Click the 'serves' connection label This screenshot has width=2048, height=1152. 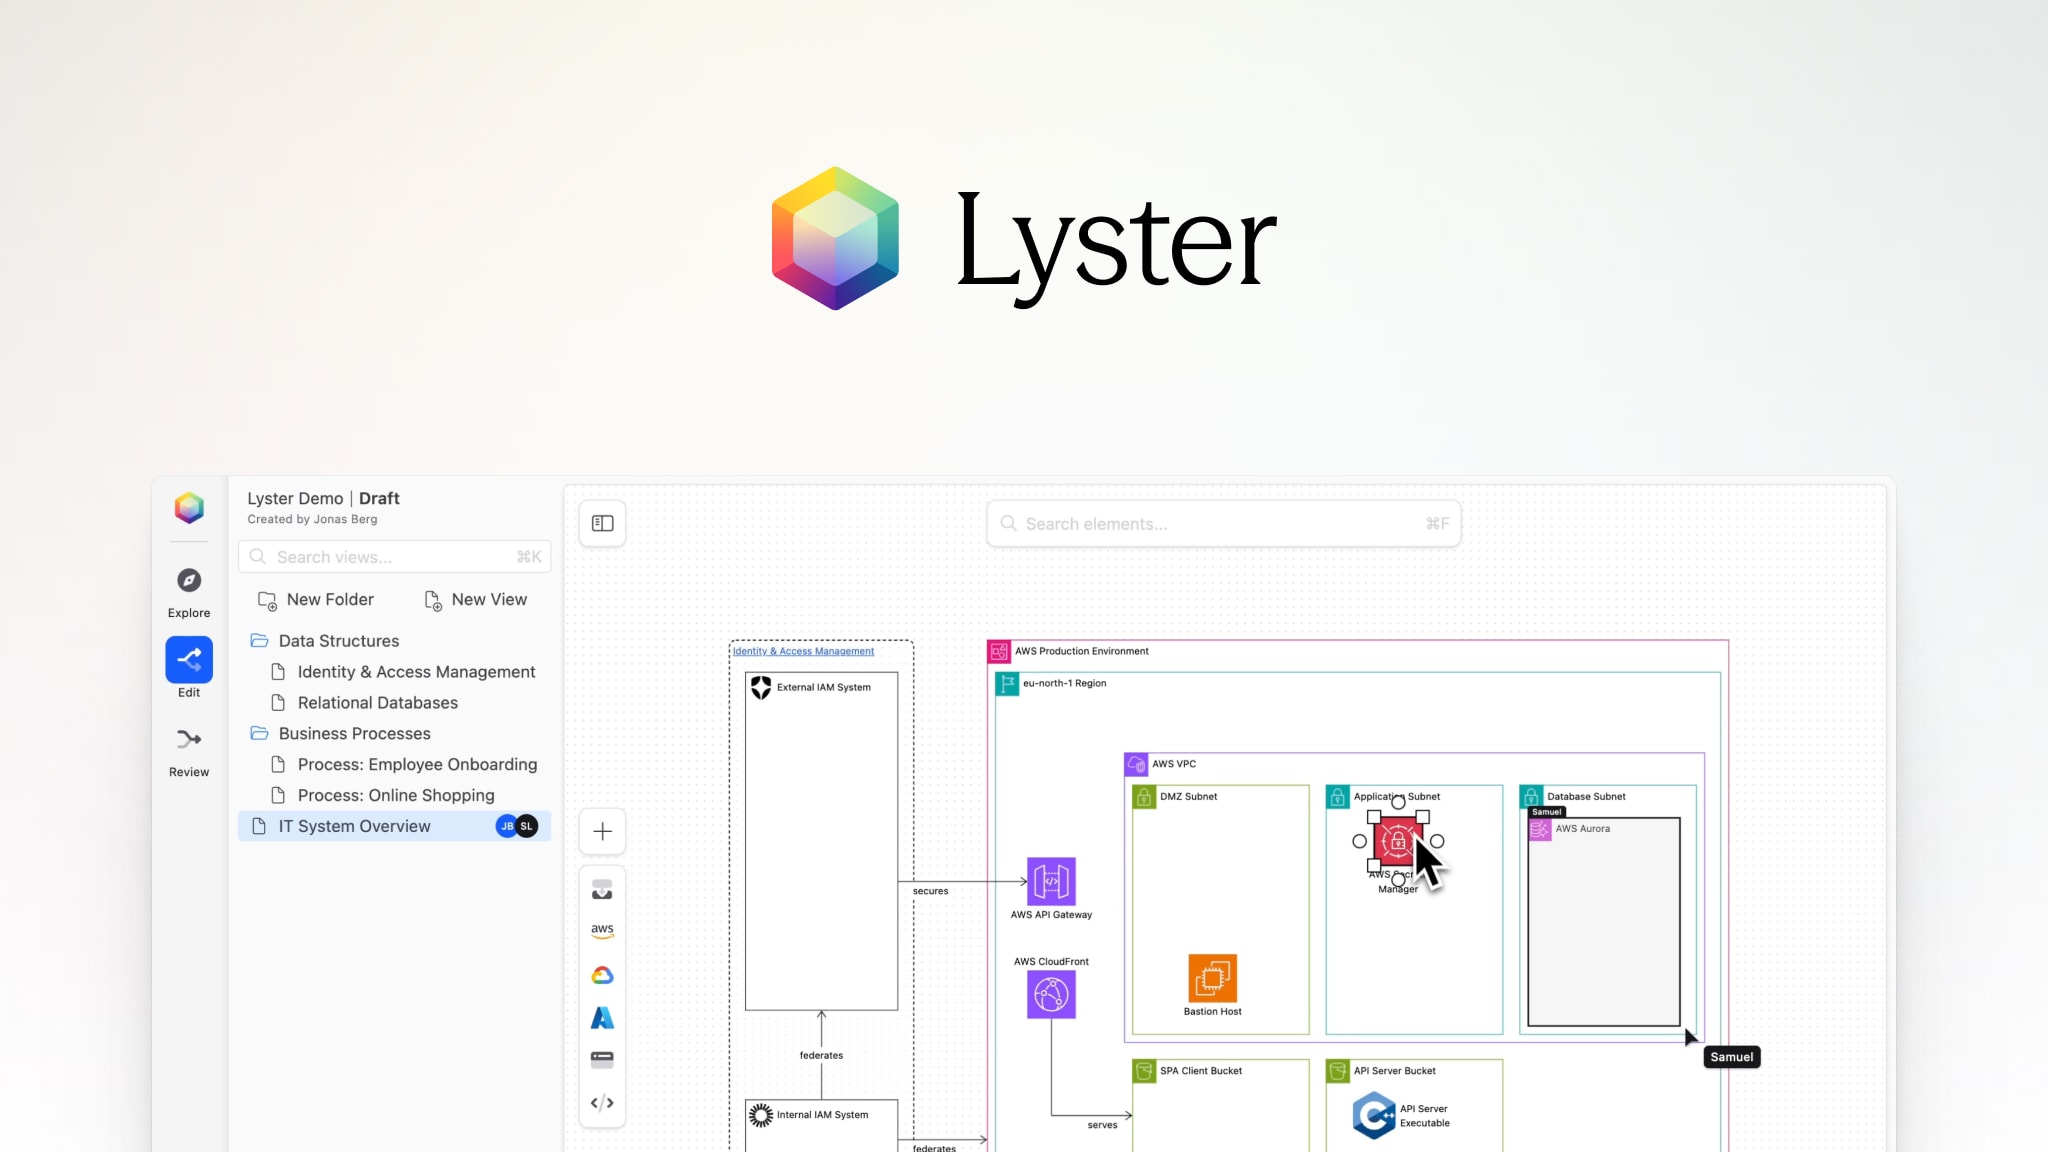pyautogui.click(x=1102, y=1125)
